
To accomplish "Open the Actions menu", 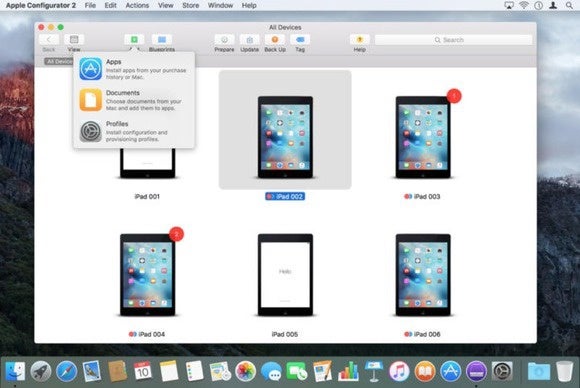I will (x=137, y=5).
